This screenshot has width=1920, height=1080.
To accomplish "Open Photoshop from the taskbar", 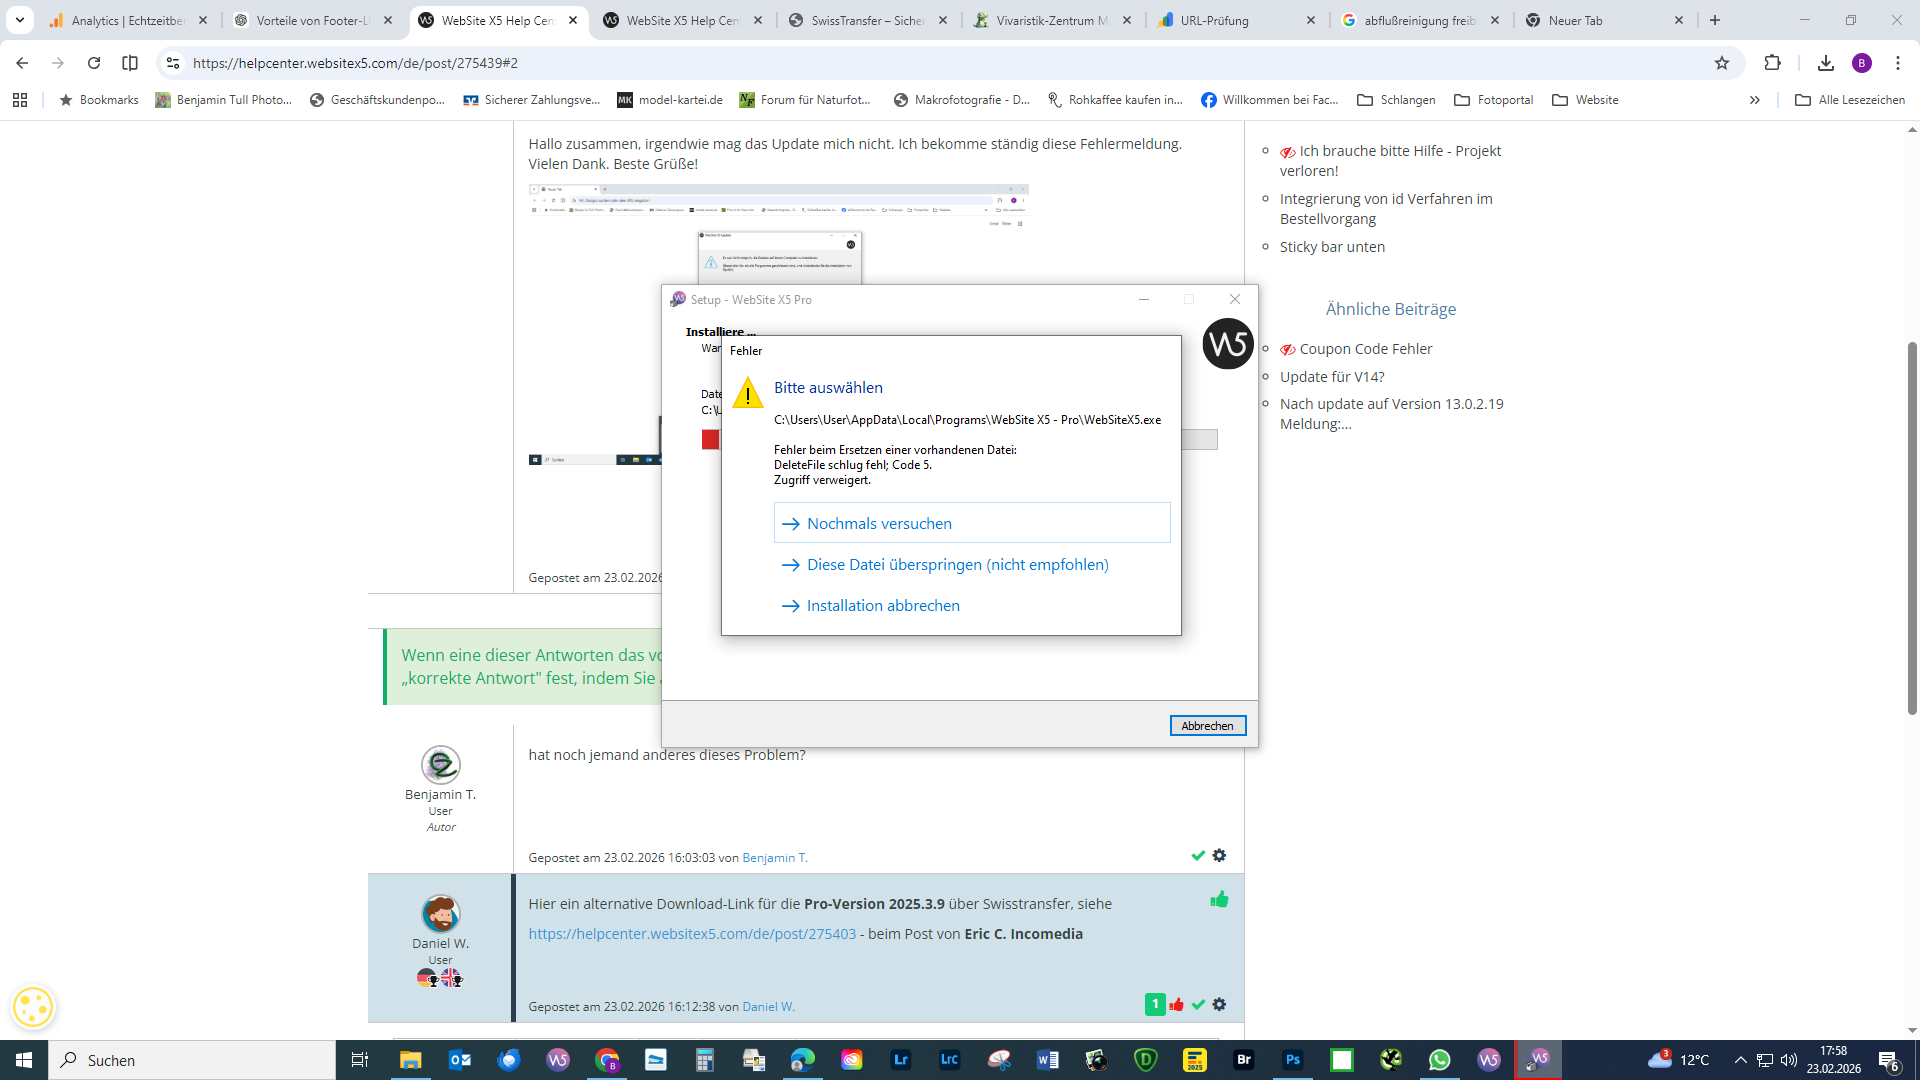I will [1293, 1060].
